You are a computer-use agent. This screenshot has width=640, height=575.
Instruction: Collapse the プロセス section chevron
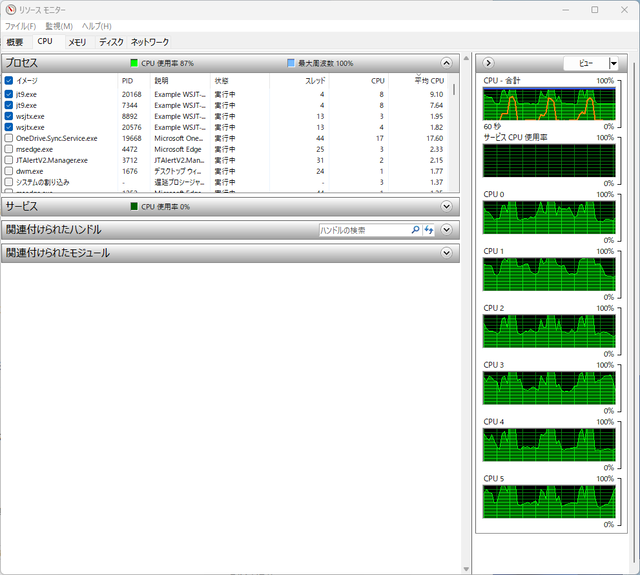coord(447,63)
